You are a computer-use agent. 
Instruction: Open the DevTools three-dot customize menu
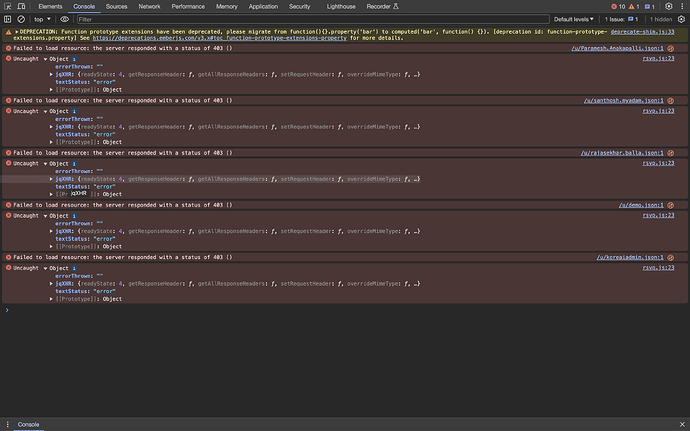[682, 7]
